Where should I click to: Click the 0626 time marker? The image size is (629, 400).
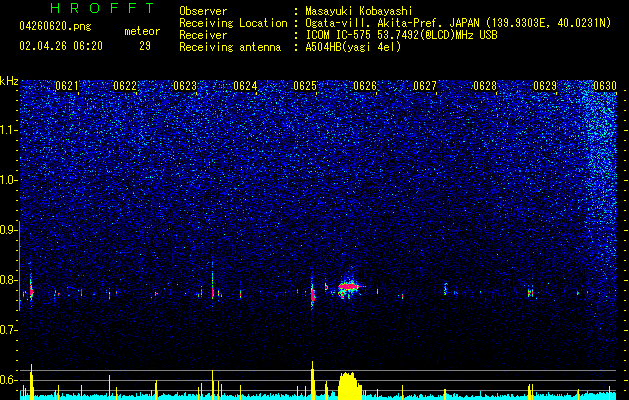365,86
